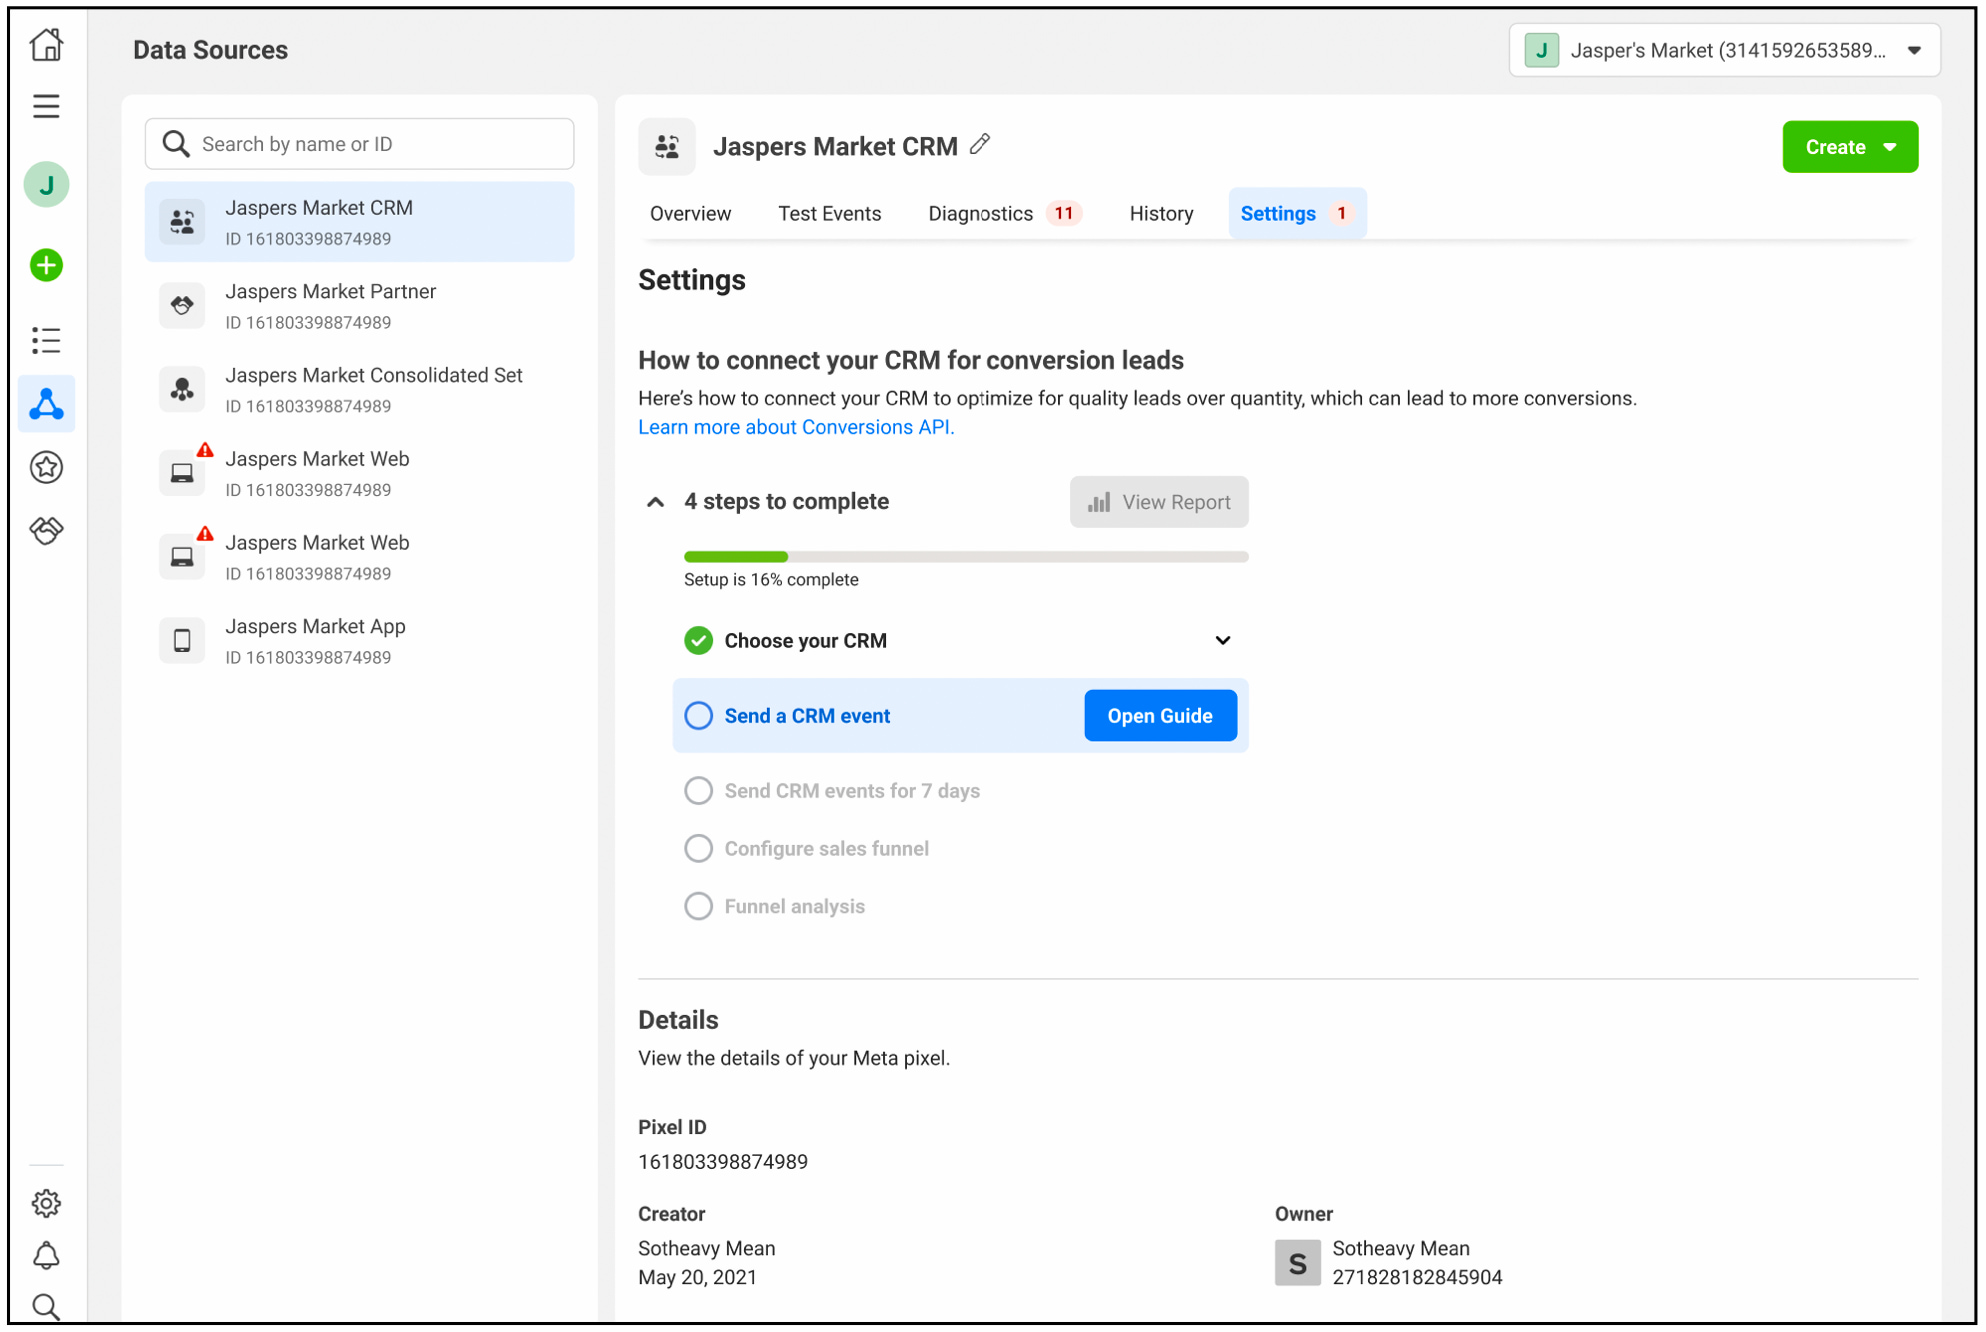Collapse the 4 steps to complete section
This screenshot has width=1986, height=1332.
pos(655,502)
